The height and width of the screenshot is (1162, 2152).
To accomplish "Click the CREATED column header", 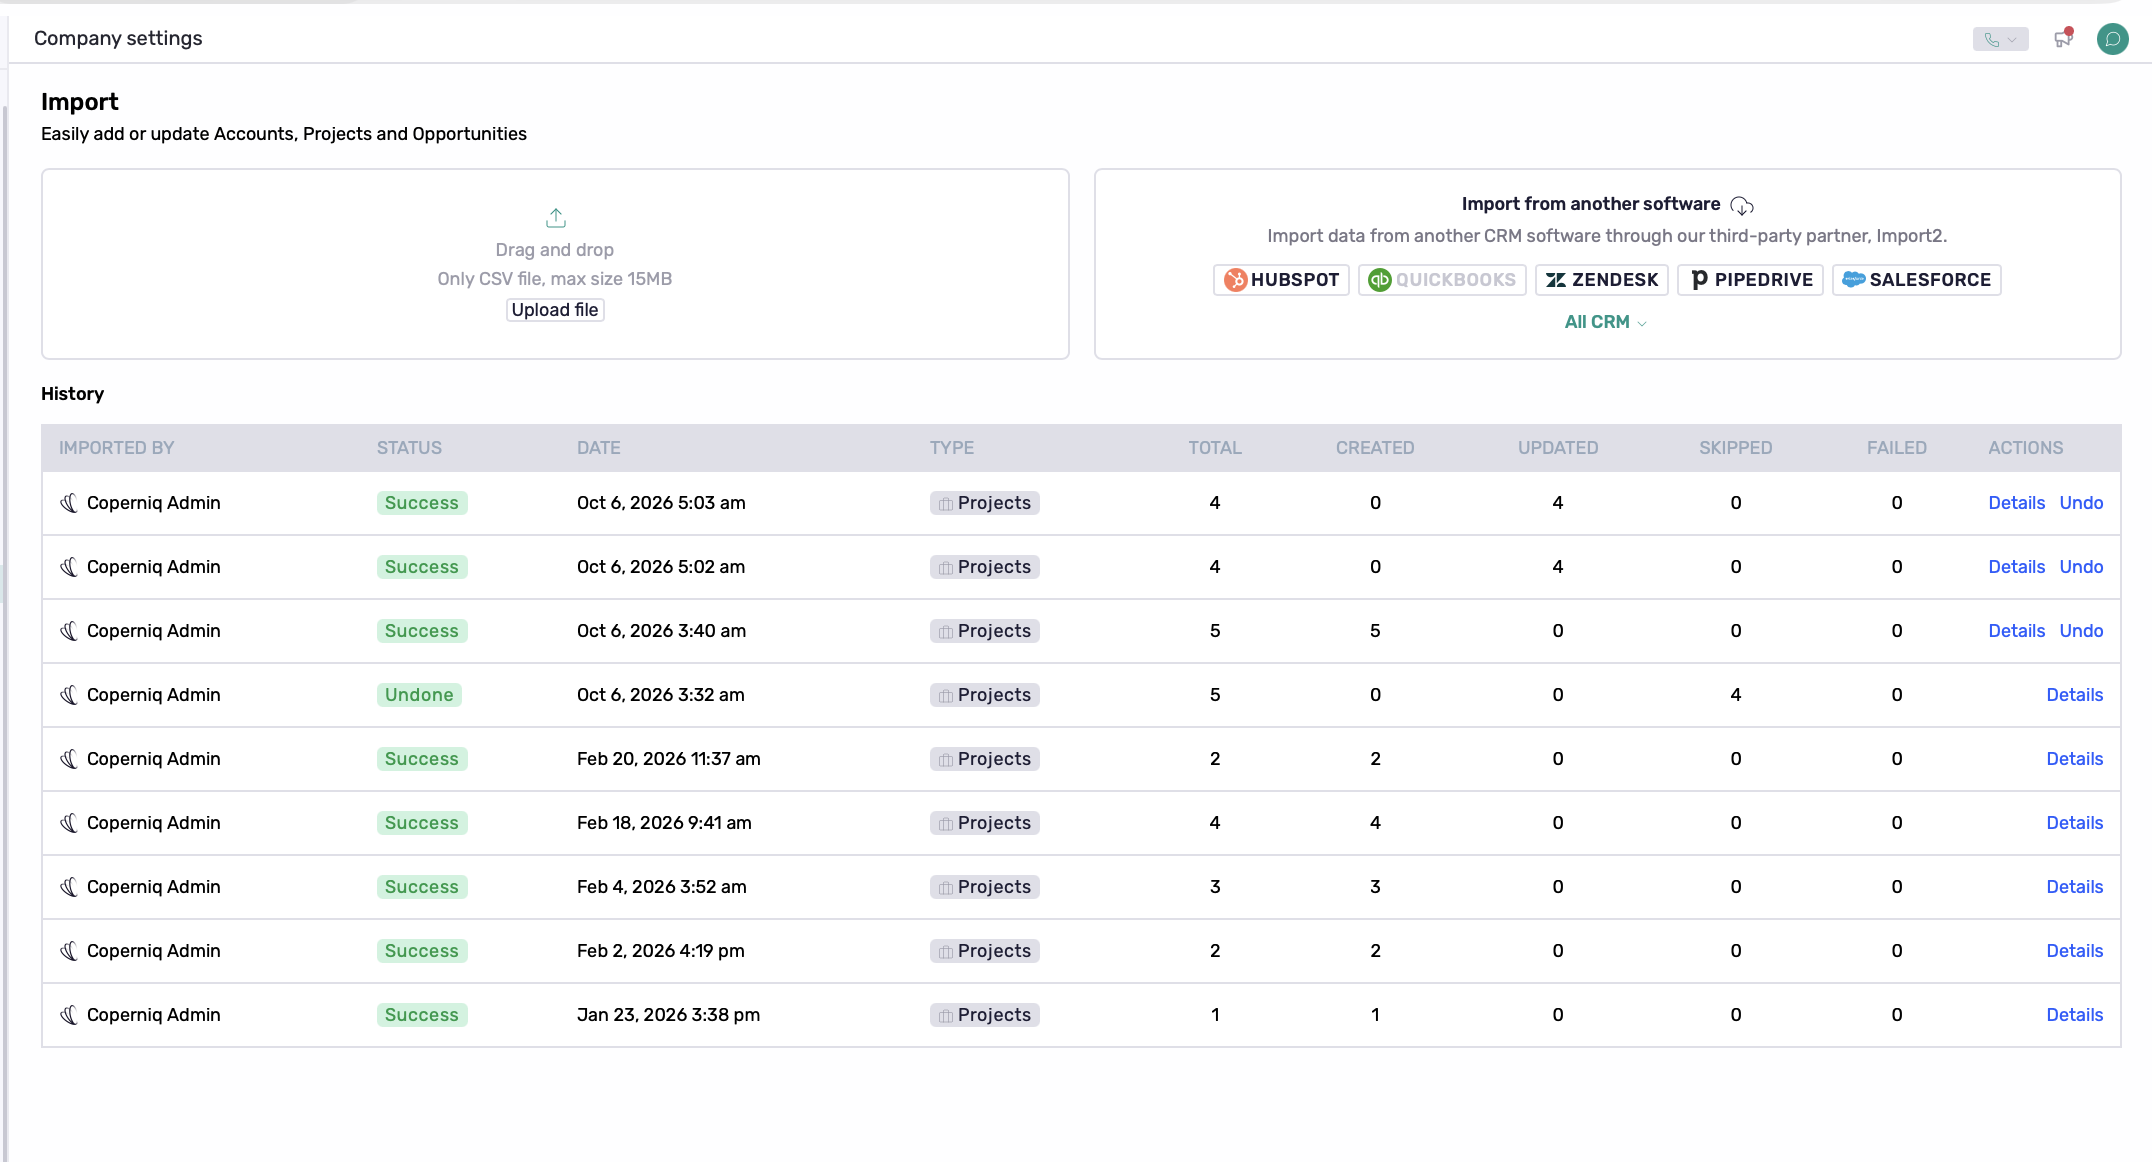I will (1375, 448).
